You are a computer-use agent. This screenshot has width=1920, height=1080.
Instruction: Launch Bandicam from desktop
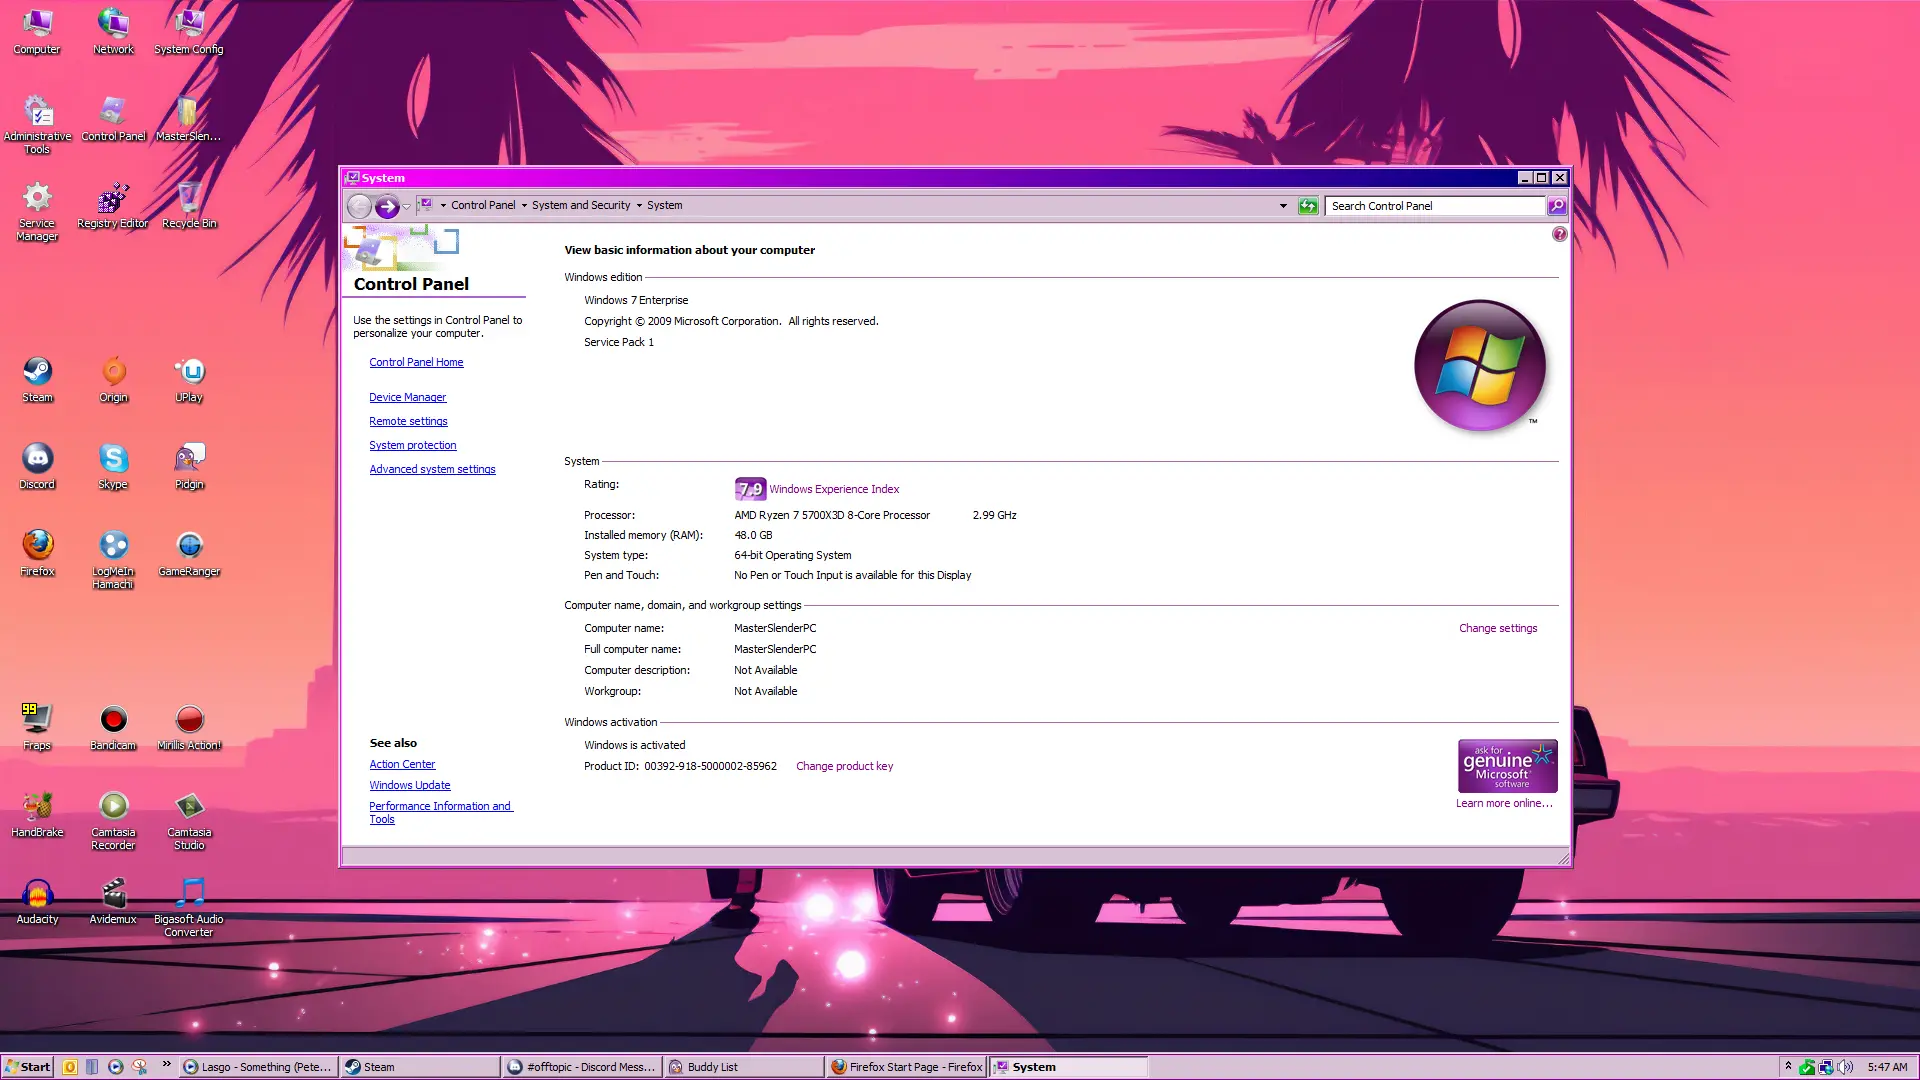113,727
